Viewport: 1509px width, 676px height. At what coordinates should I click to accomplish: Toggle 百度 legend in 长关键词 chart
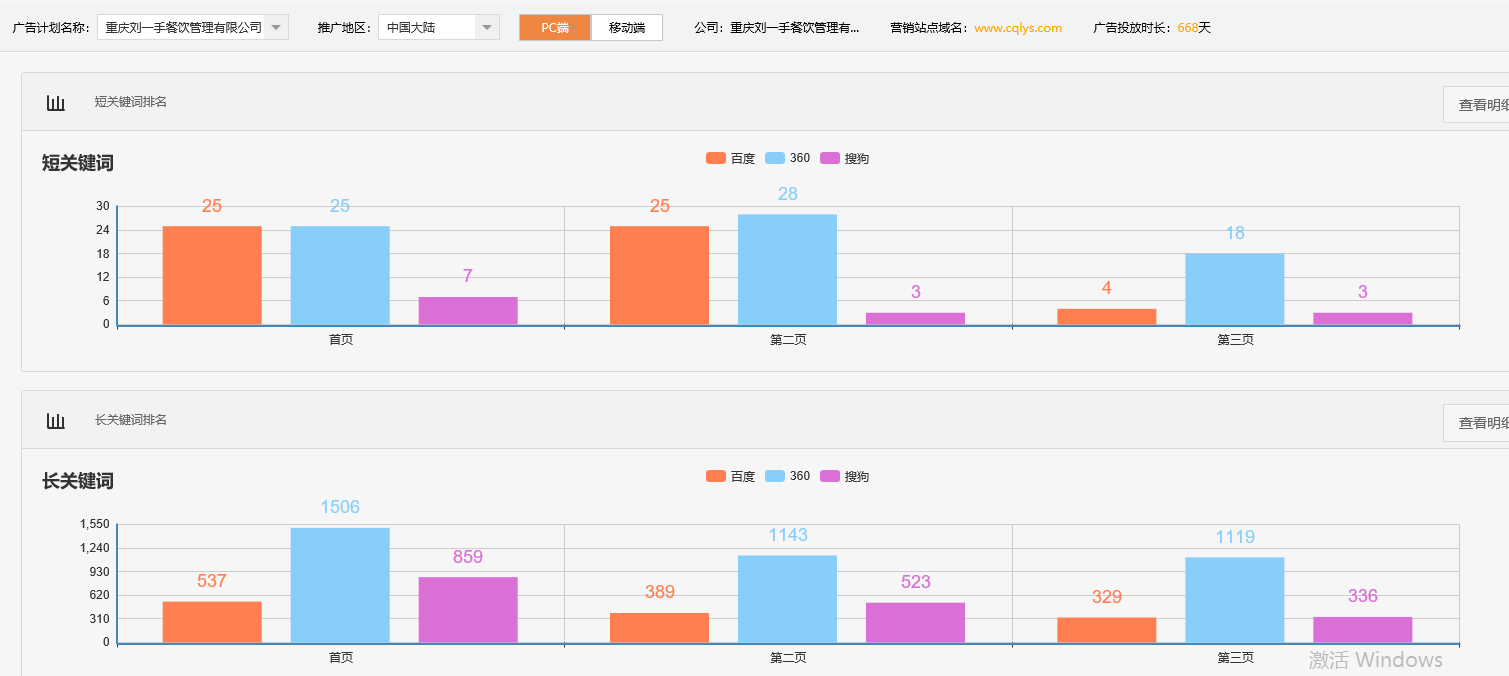(x=730, y=477)
